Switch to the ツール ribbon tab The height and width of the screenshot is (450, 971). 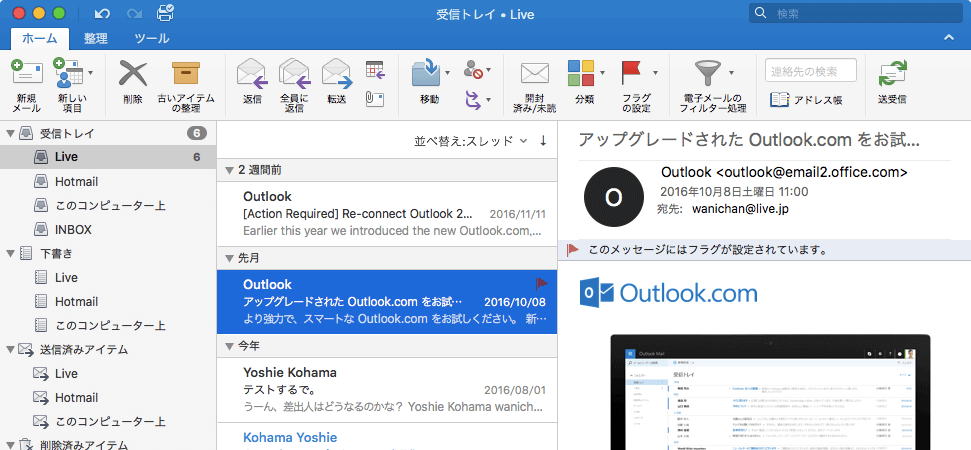click(152, 38)
